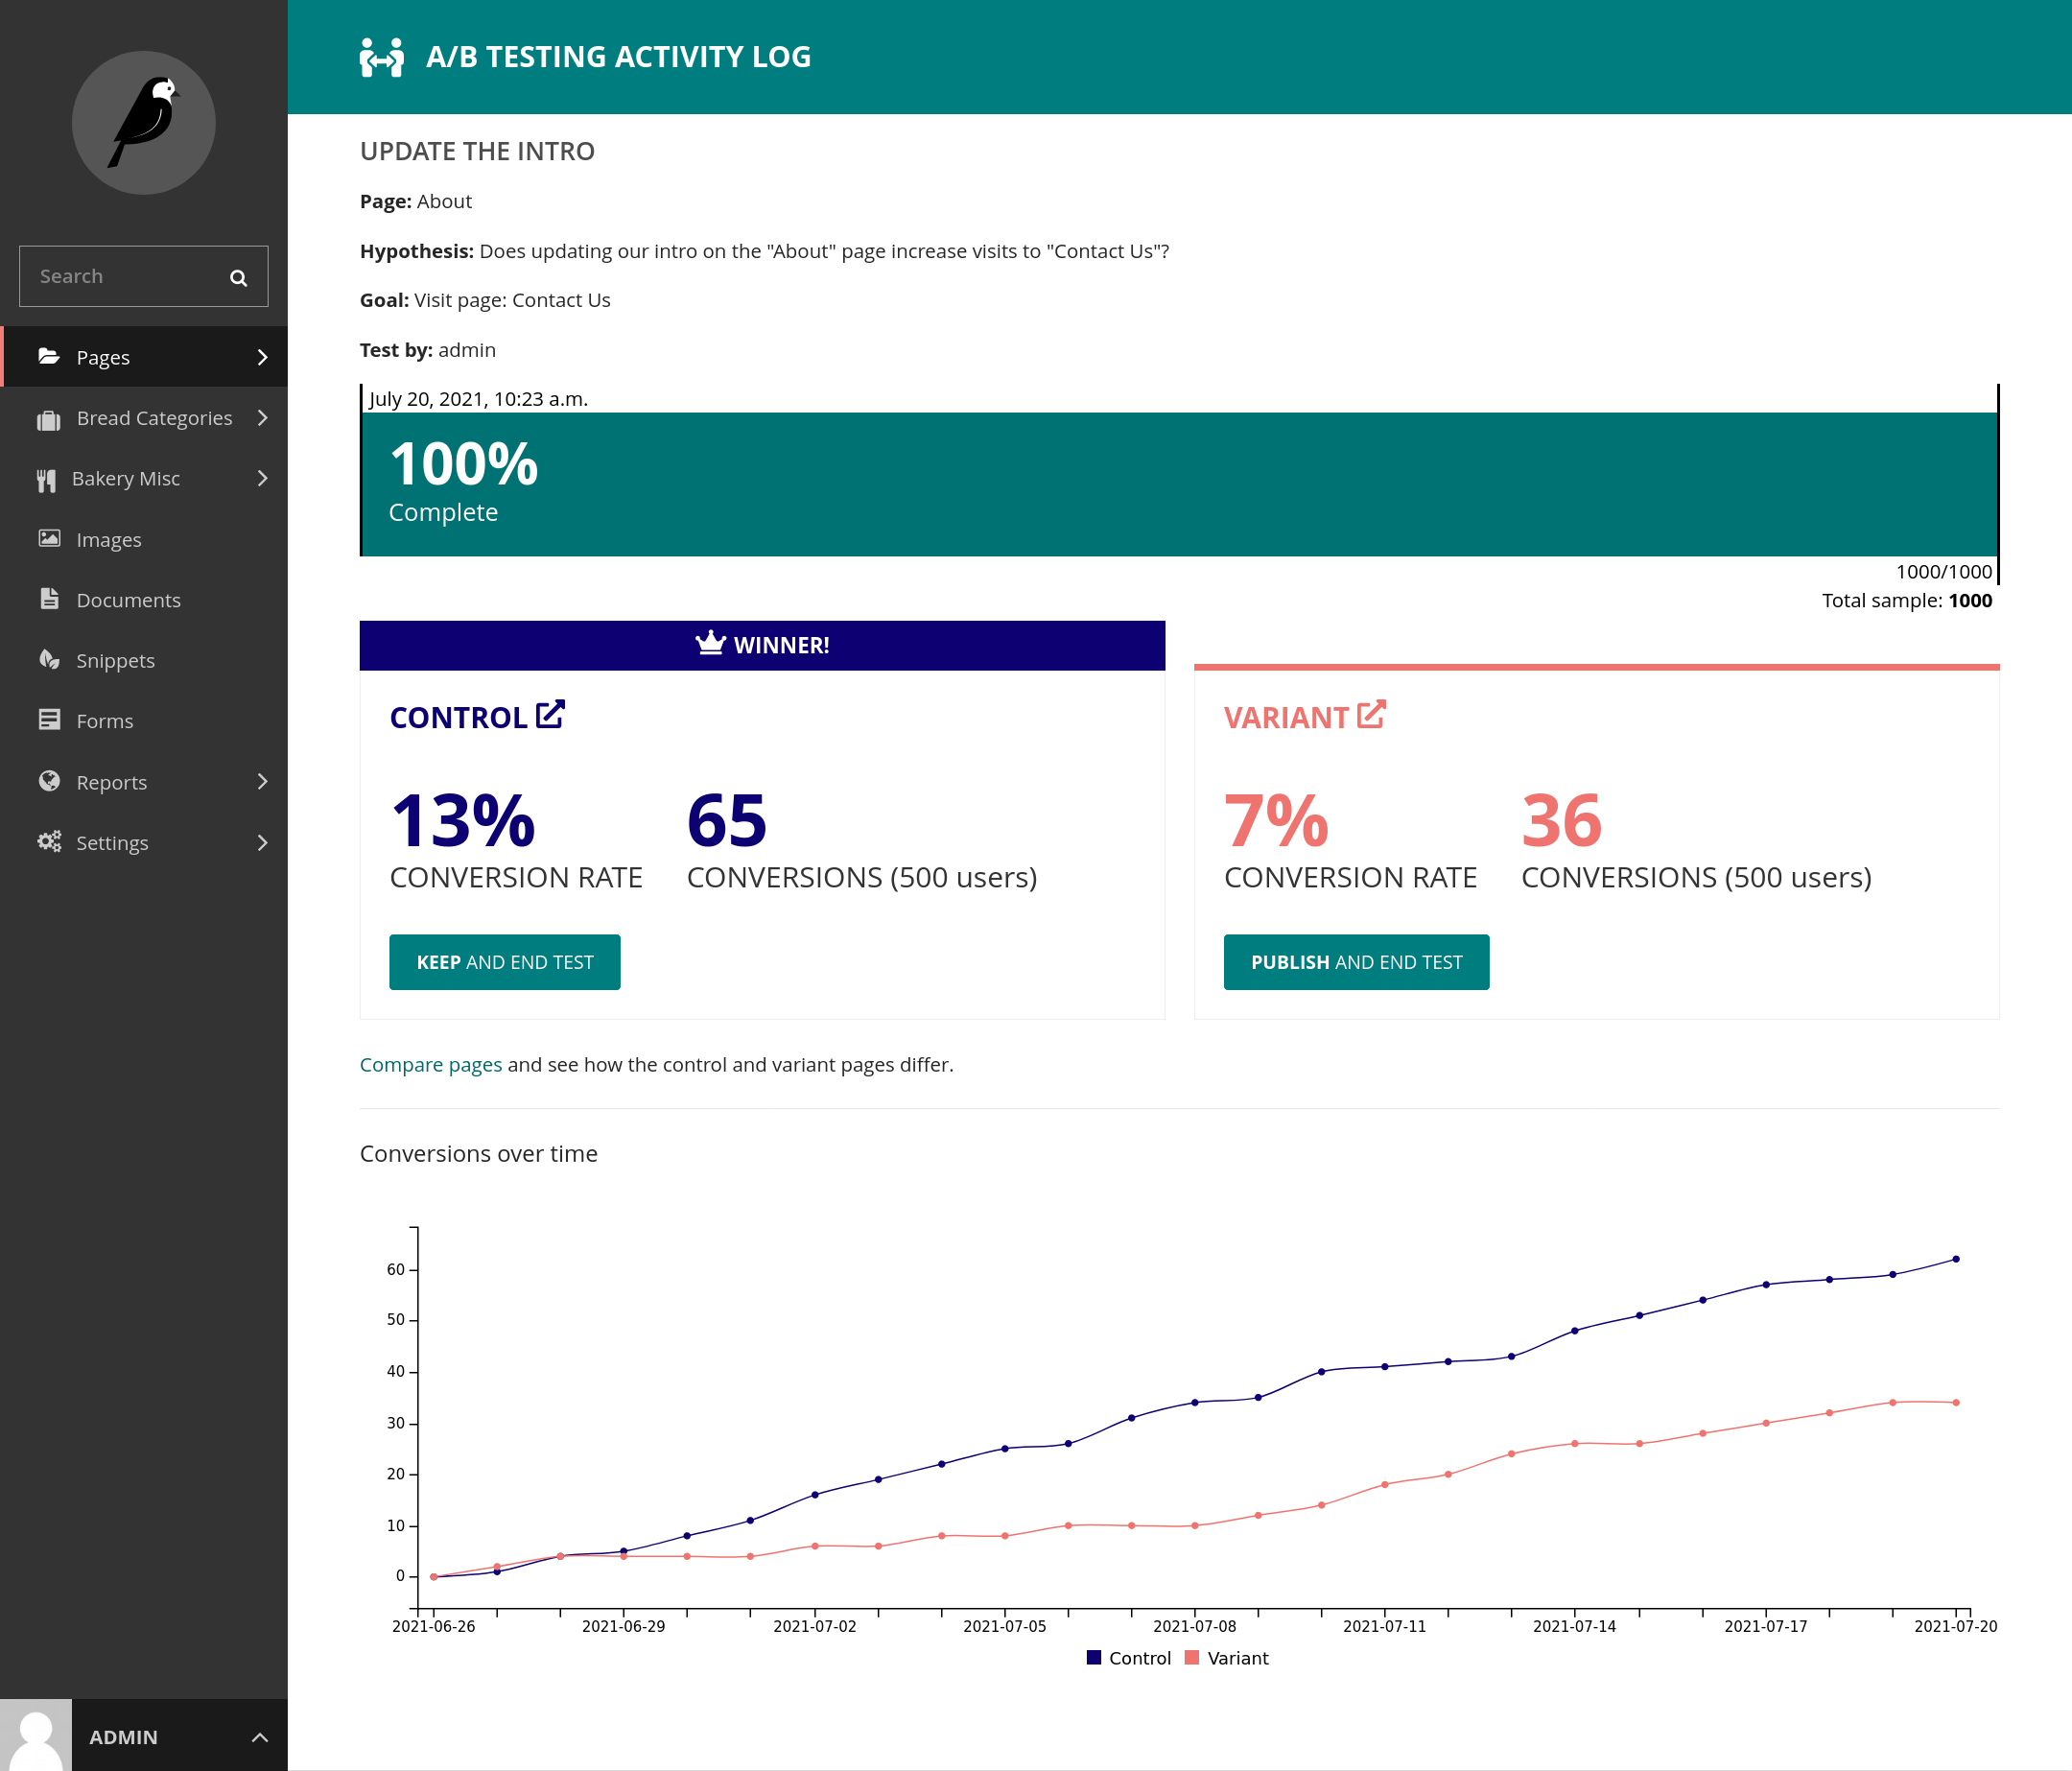The height and width of the screenshot is (1771, 2072).
Task: Click Publish and End Test button
Action: click(x=1357, y=962)
